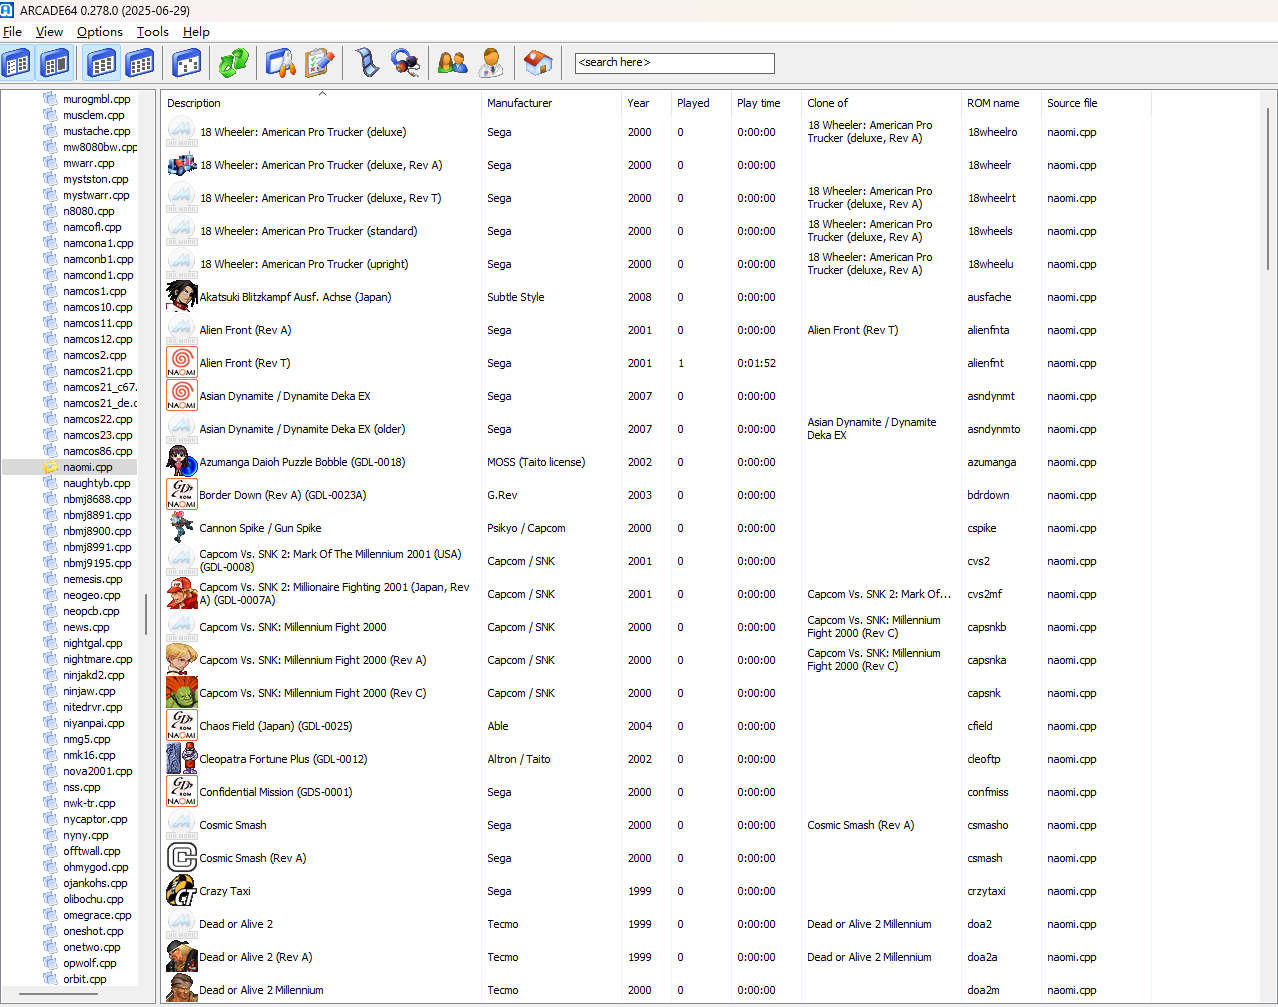Click the Cannon Spike game icon
The width and height of the screenshot is (1278, 1007).
[181, 528]
